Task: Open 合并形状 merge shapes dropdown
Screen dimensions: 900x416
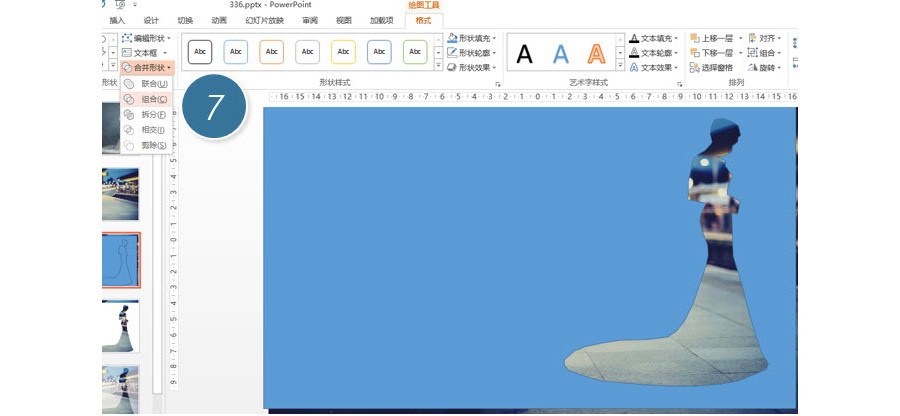Action: pos(147,68)
